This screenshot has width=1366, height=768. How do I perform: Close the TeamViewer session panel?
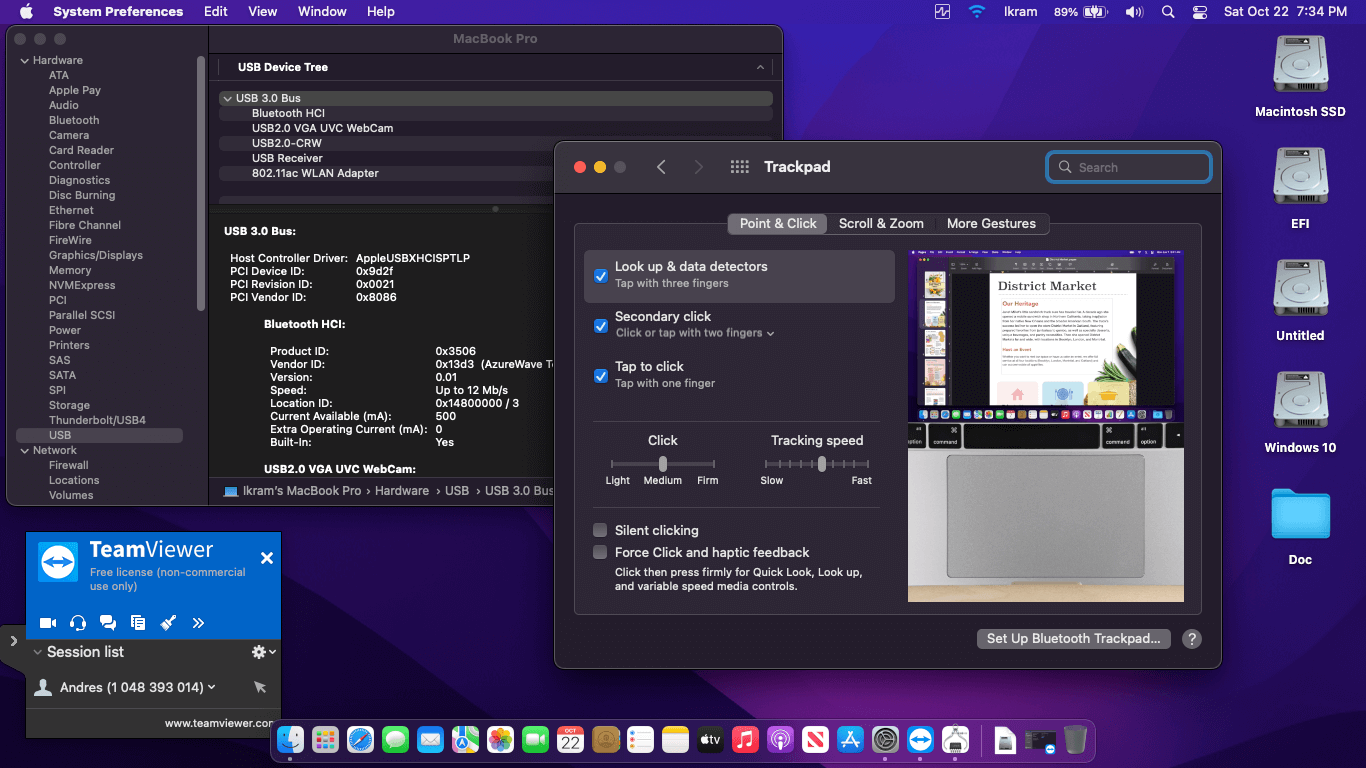[267, 558]
